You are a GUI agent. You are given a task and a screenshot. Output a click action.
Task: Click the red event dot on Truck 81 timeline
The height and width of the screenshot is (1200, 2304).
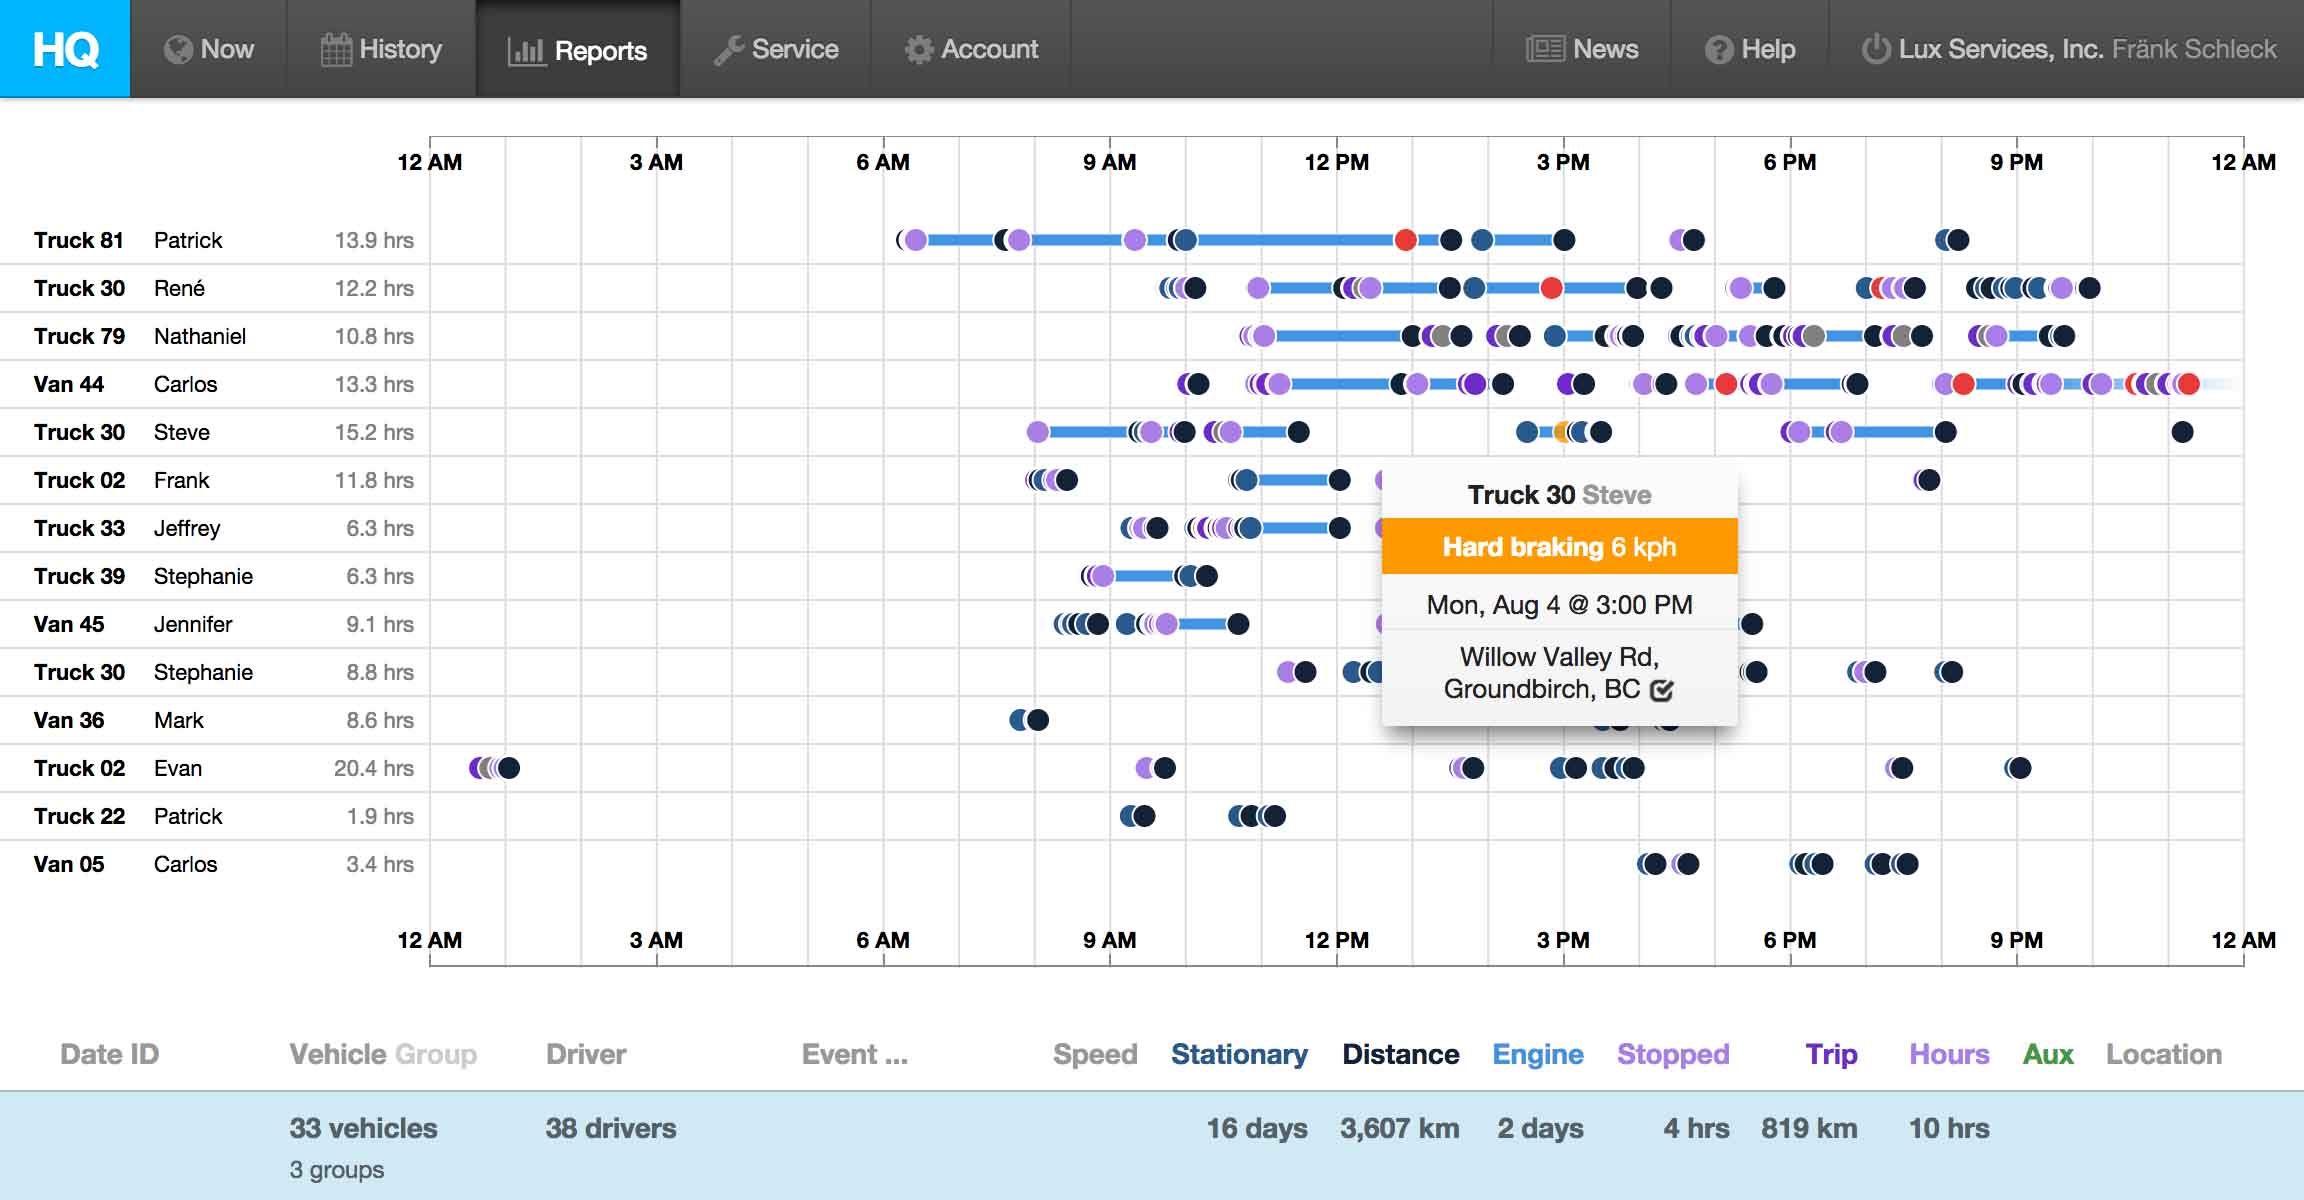point(1405,240)
